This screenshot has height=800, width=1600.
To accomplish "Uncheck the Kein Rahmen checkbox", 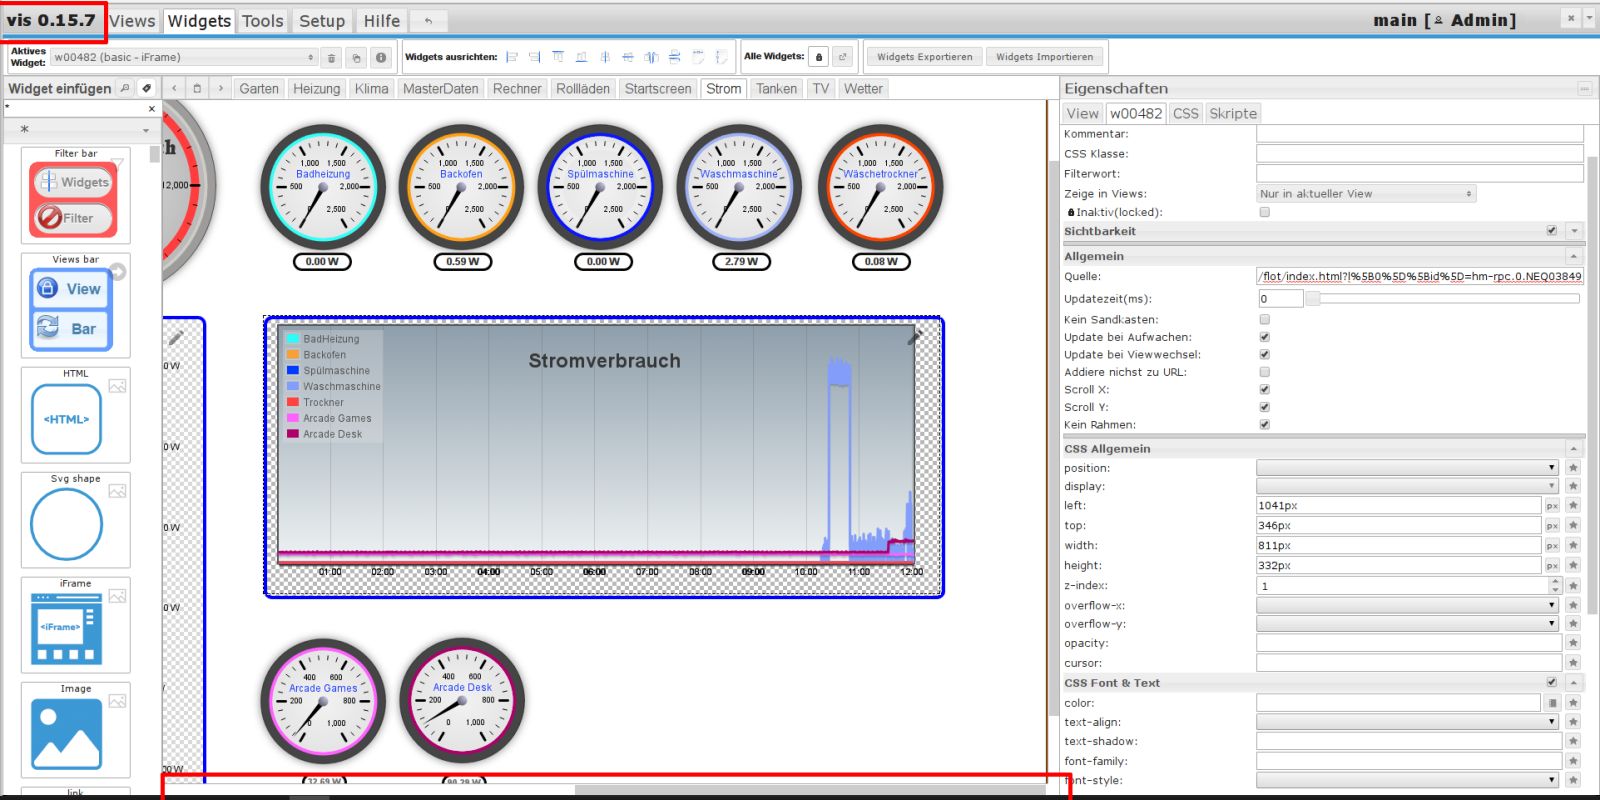I will 1265,424.
